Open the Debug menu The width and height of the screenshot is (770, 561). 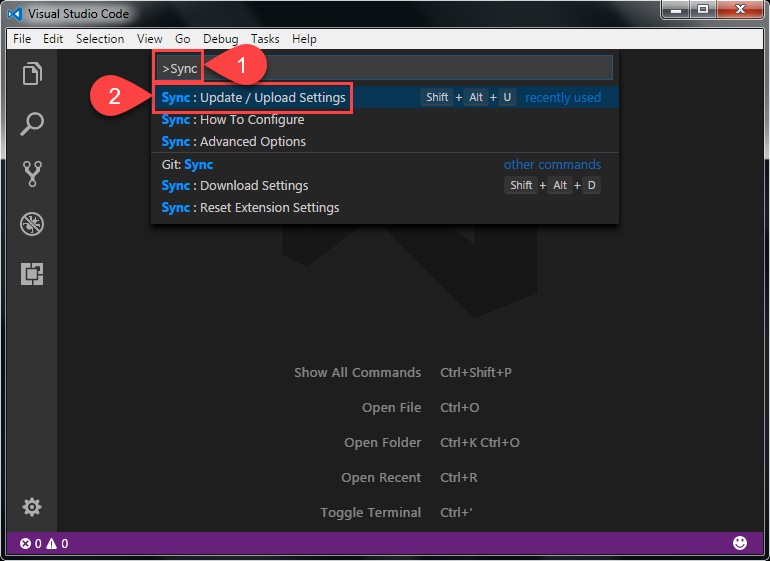(221, 39)
